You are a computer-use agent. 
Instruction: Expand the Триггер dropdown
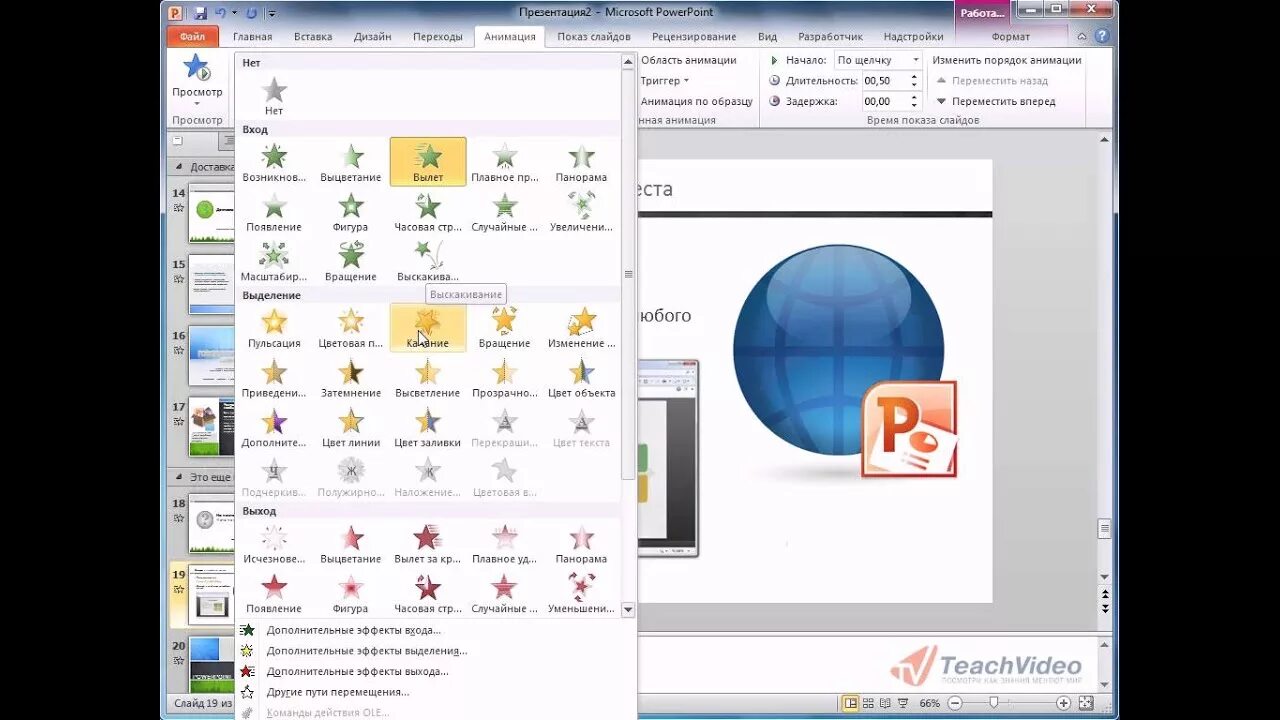[665, 80]
